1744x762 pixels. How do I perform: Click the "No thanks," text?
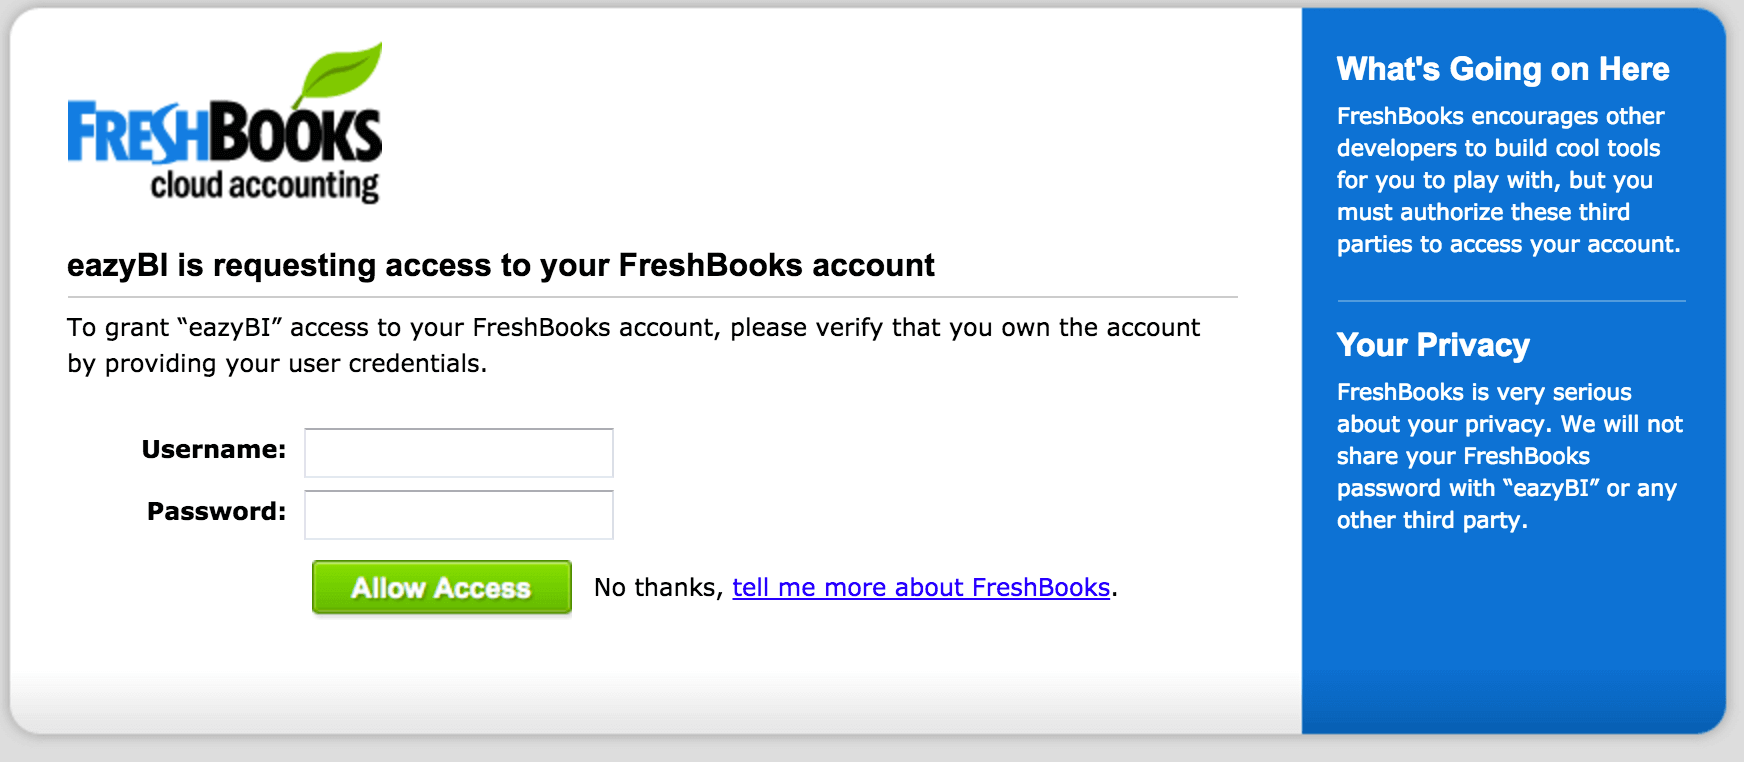click(658, 588)
